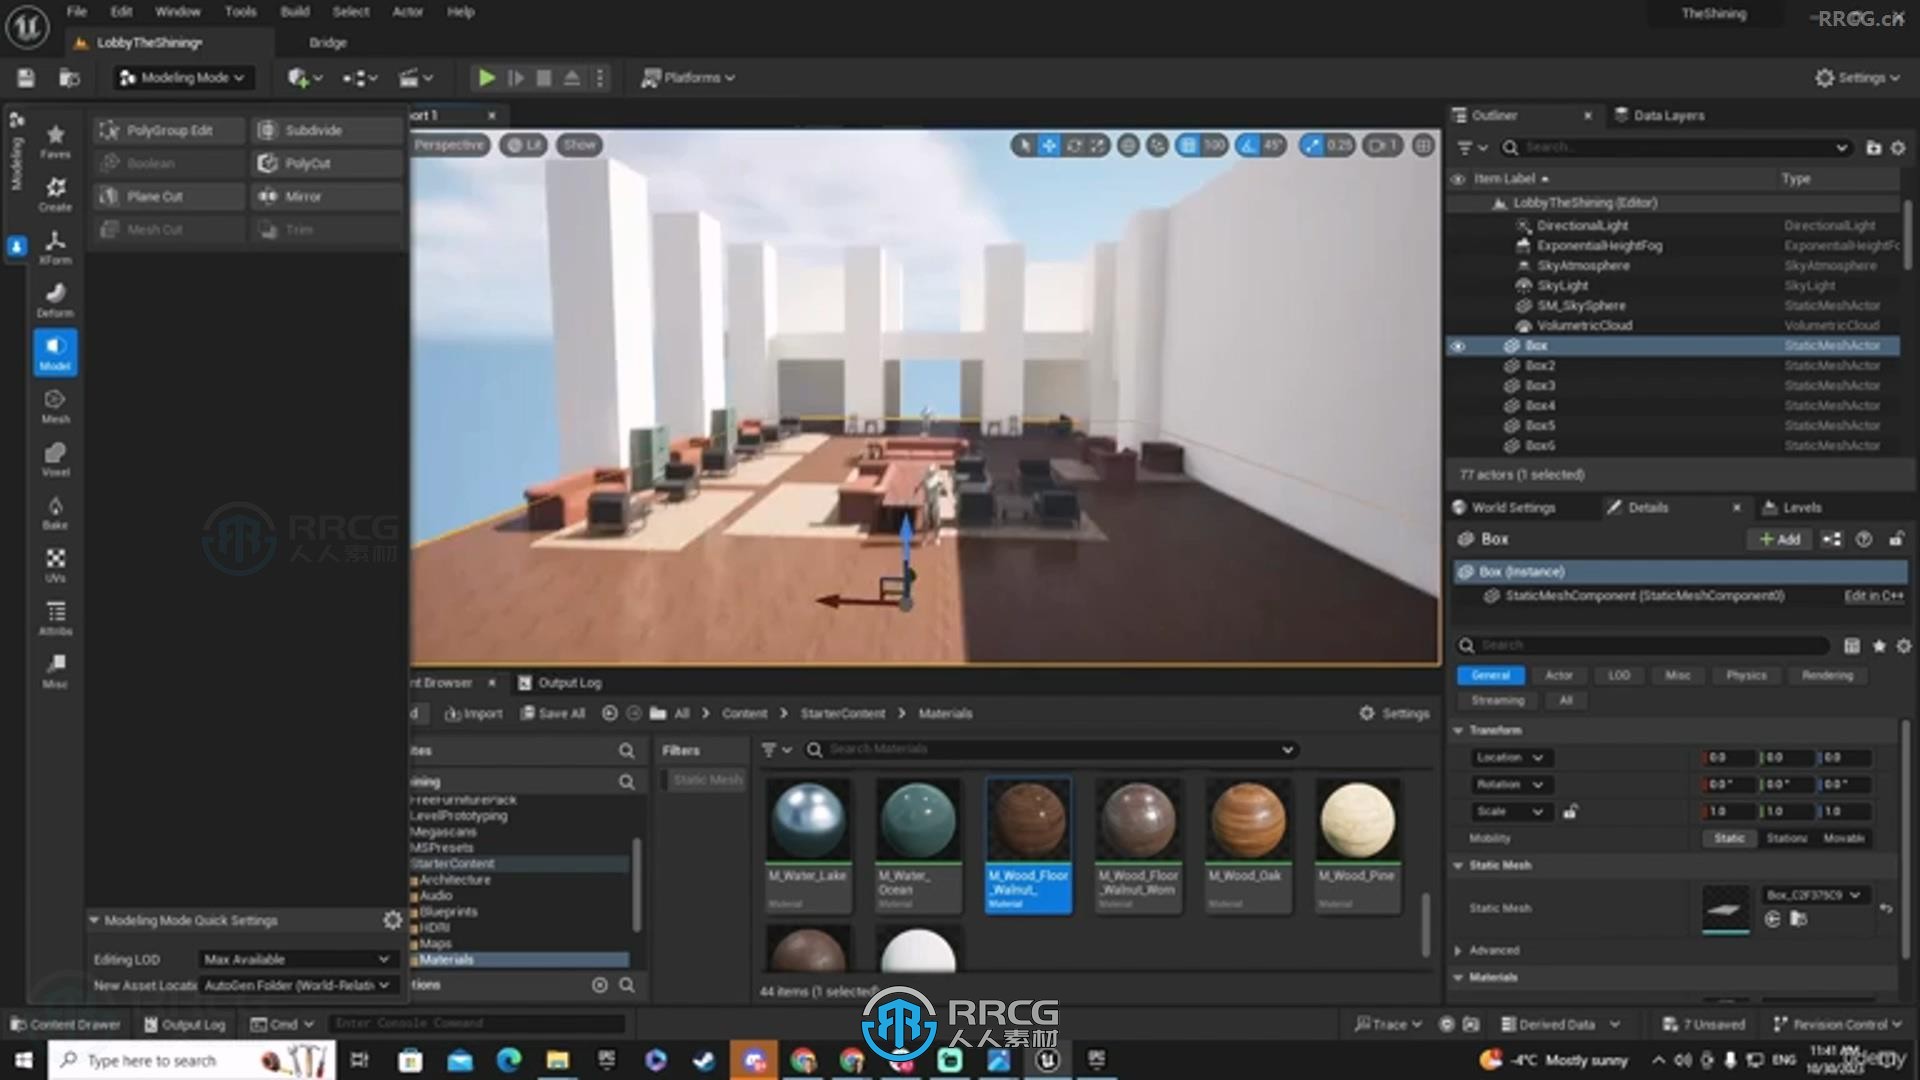
Task: Click the Edit in C++ link
Action: pyautogui.click(x=1873, y=596)
